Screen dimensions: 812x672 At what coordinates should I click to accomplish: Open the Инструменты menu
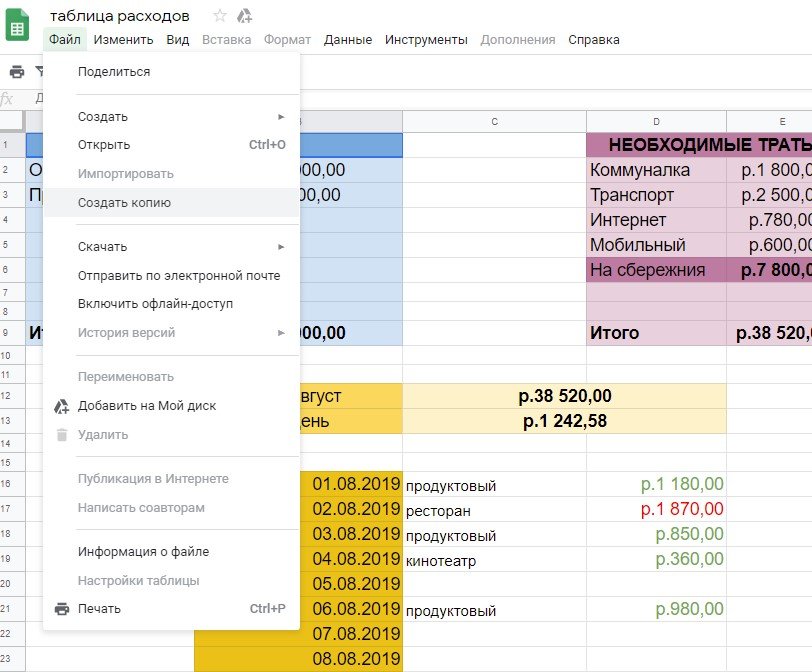pos(426,40)
